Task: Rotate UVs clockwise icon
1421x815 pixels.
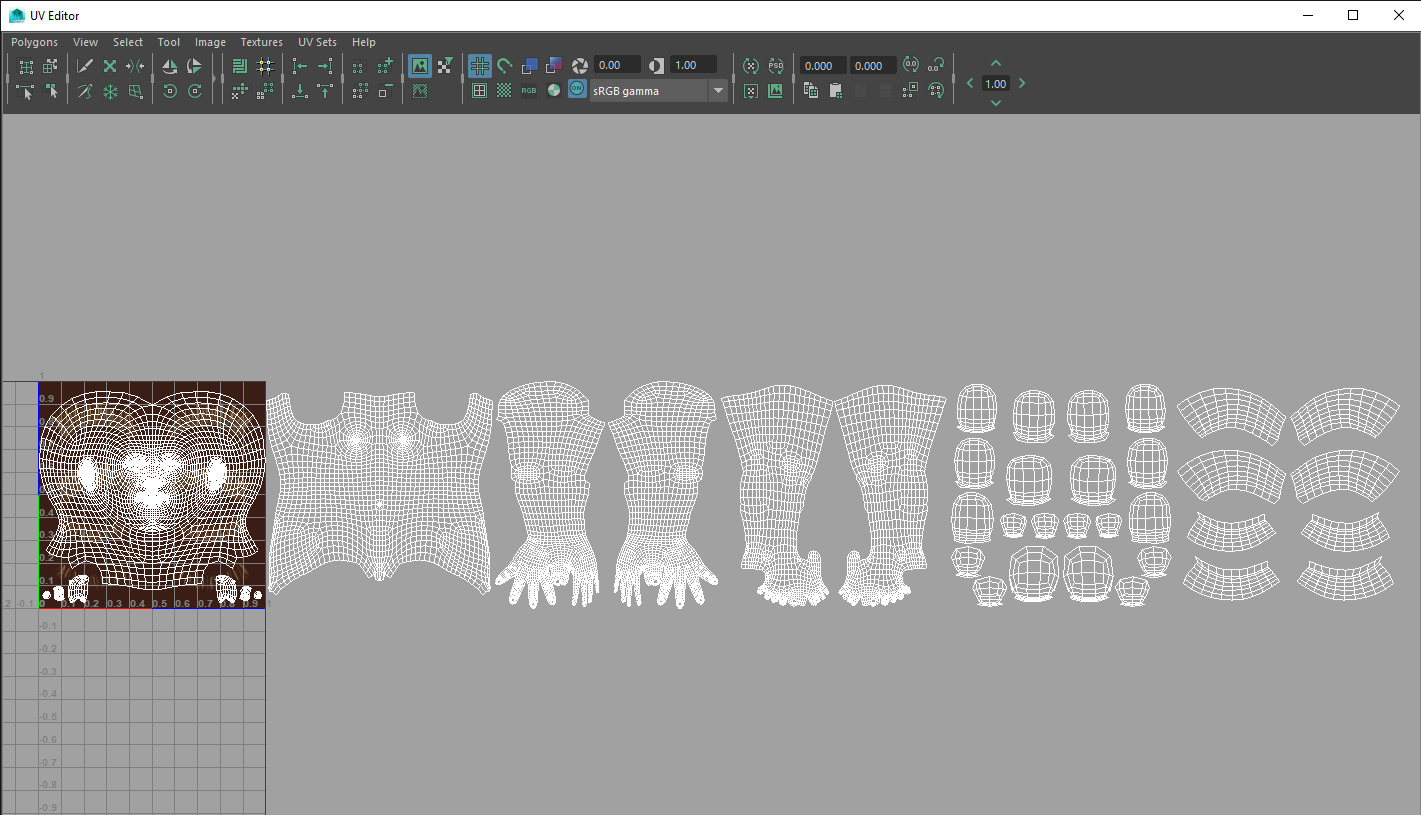Action: pos(194,91)
